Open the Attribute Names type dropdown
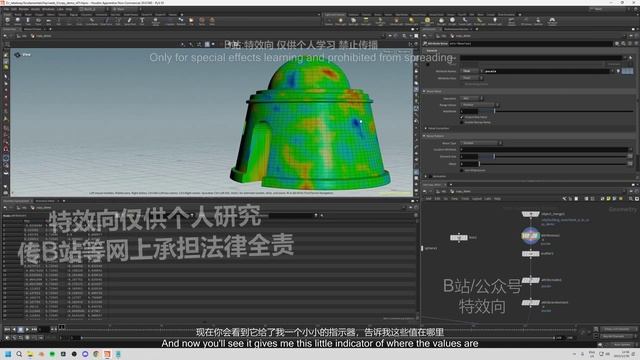This screenshot has height=360, width=640. (x=471, y=71)
